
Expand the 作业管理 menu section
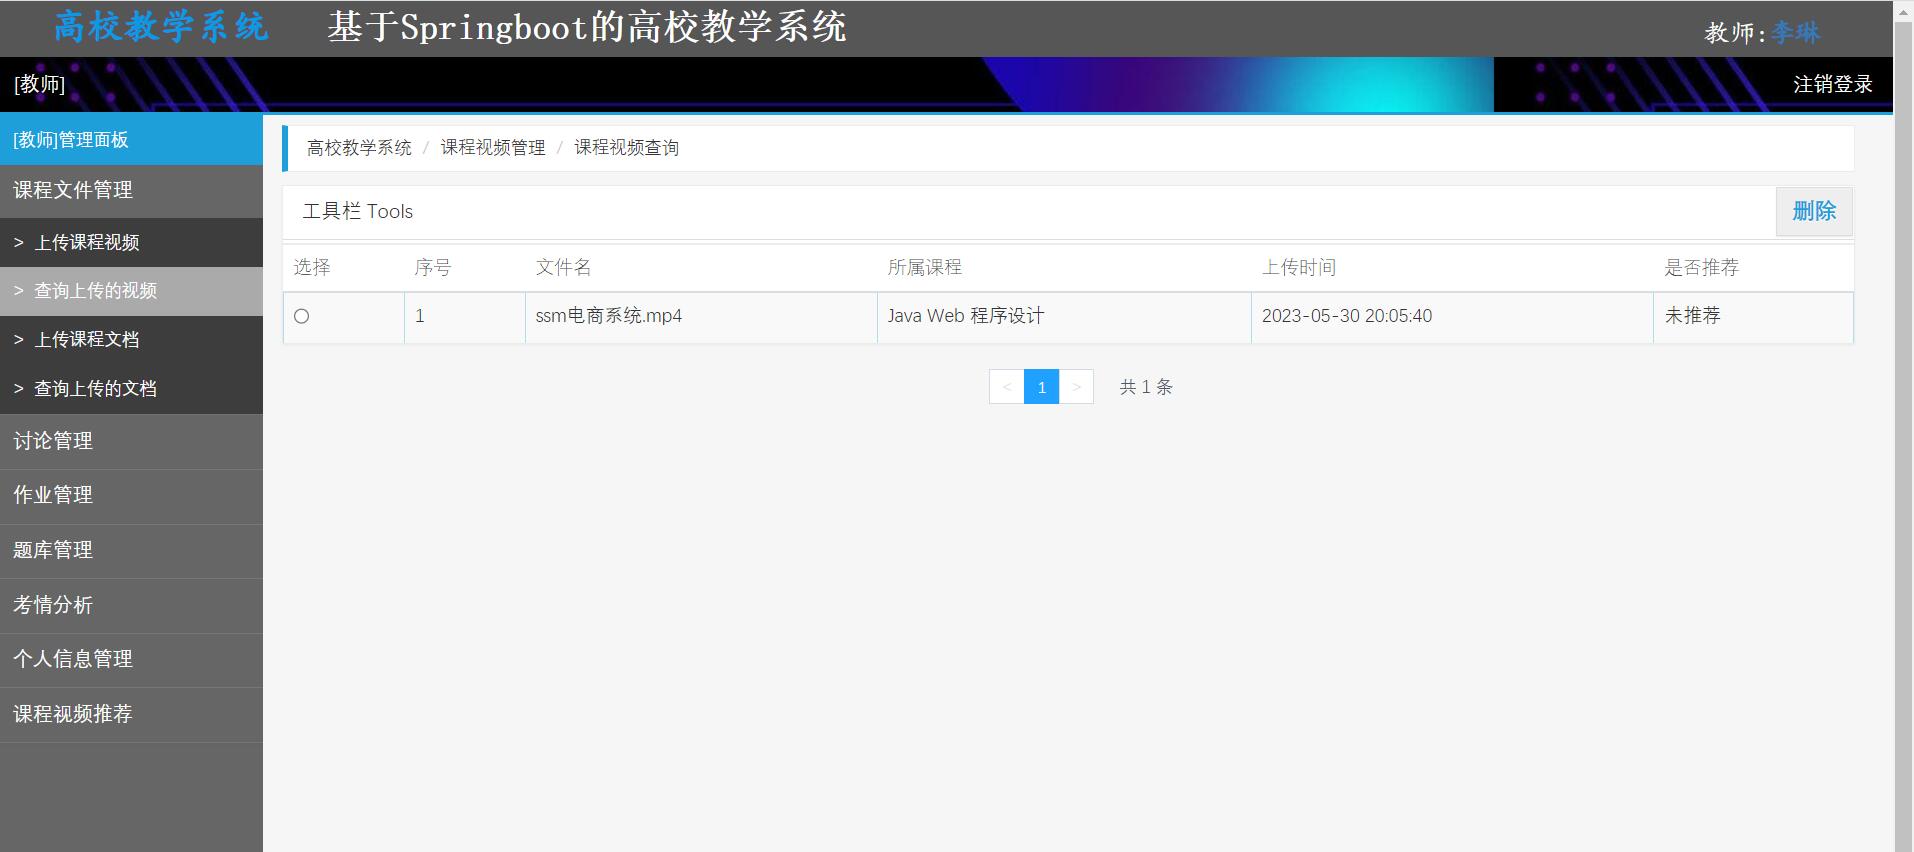pyautogui.click(x=131, y=496)
